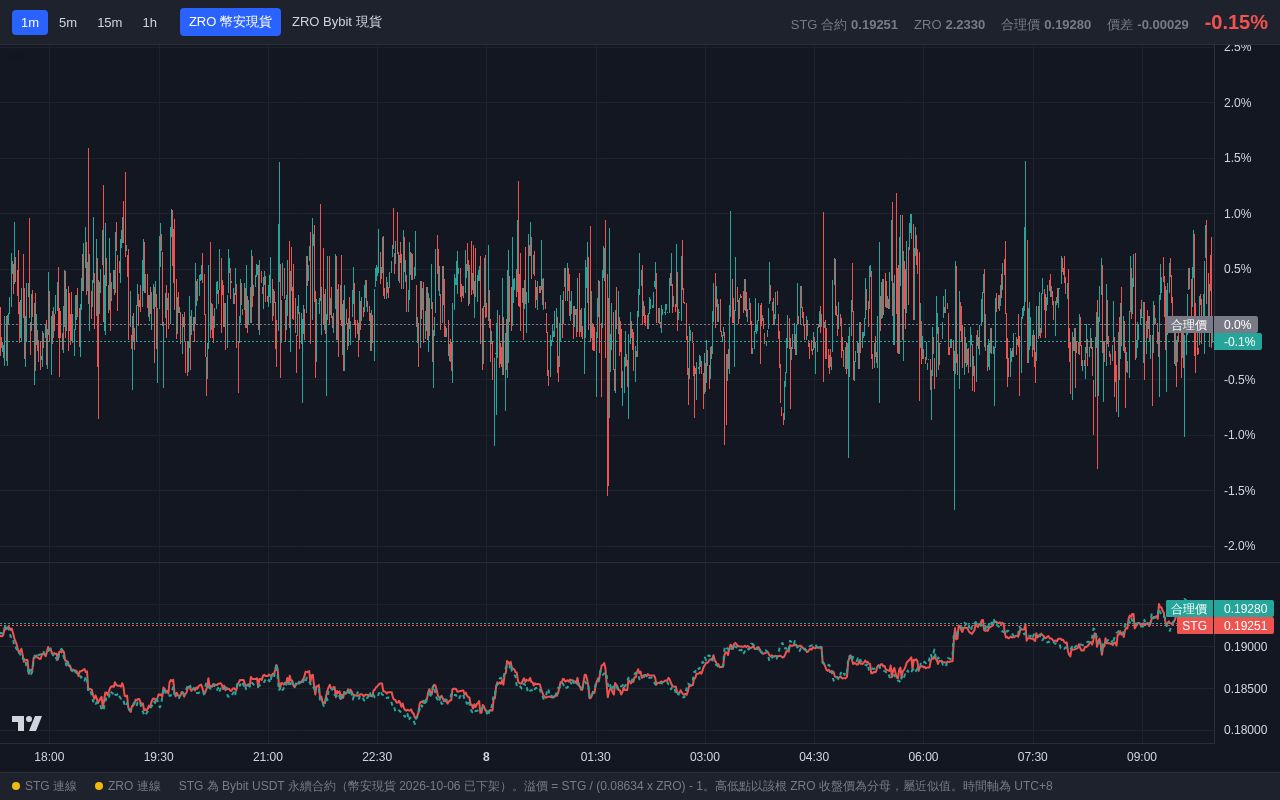Click the 0.18000 price axis label
The width and height of the screenshot is (1280, 800).
point(1245,730)
